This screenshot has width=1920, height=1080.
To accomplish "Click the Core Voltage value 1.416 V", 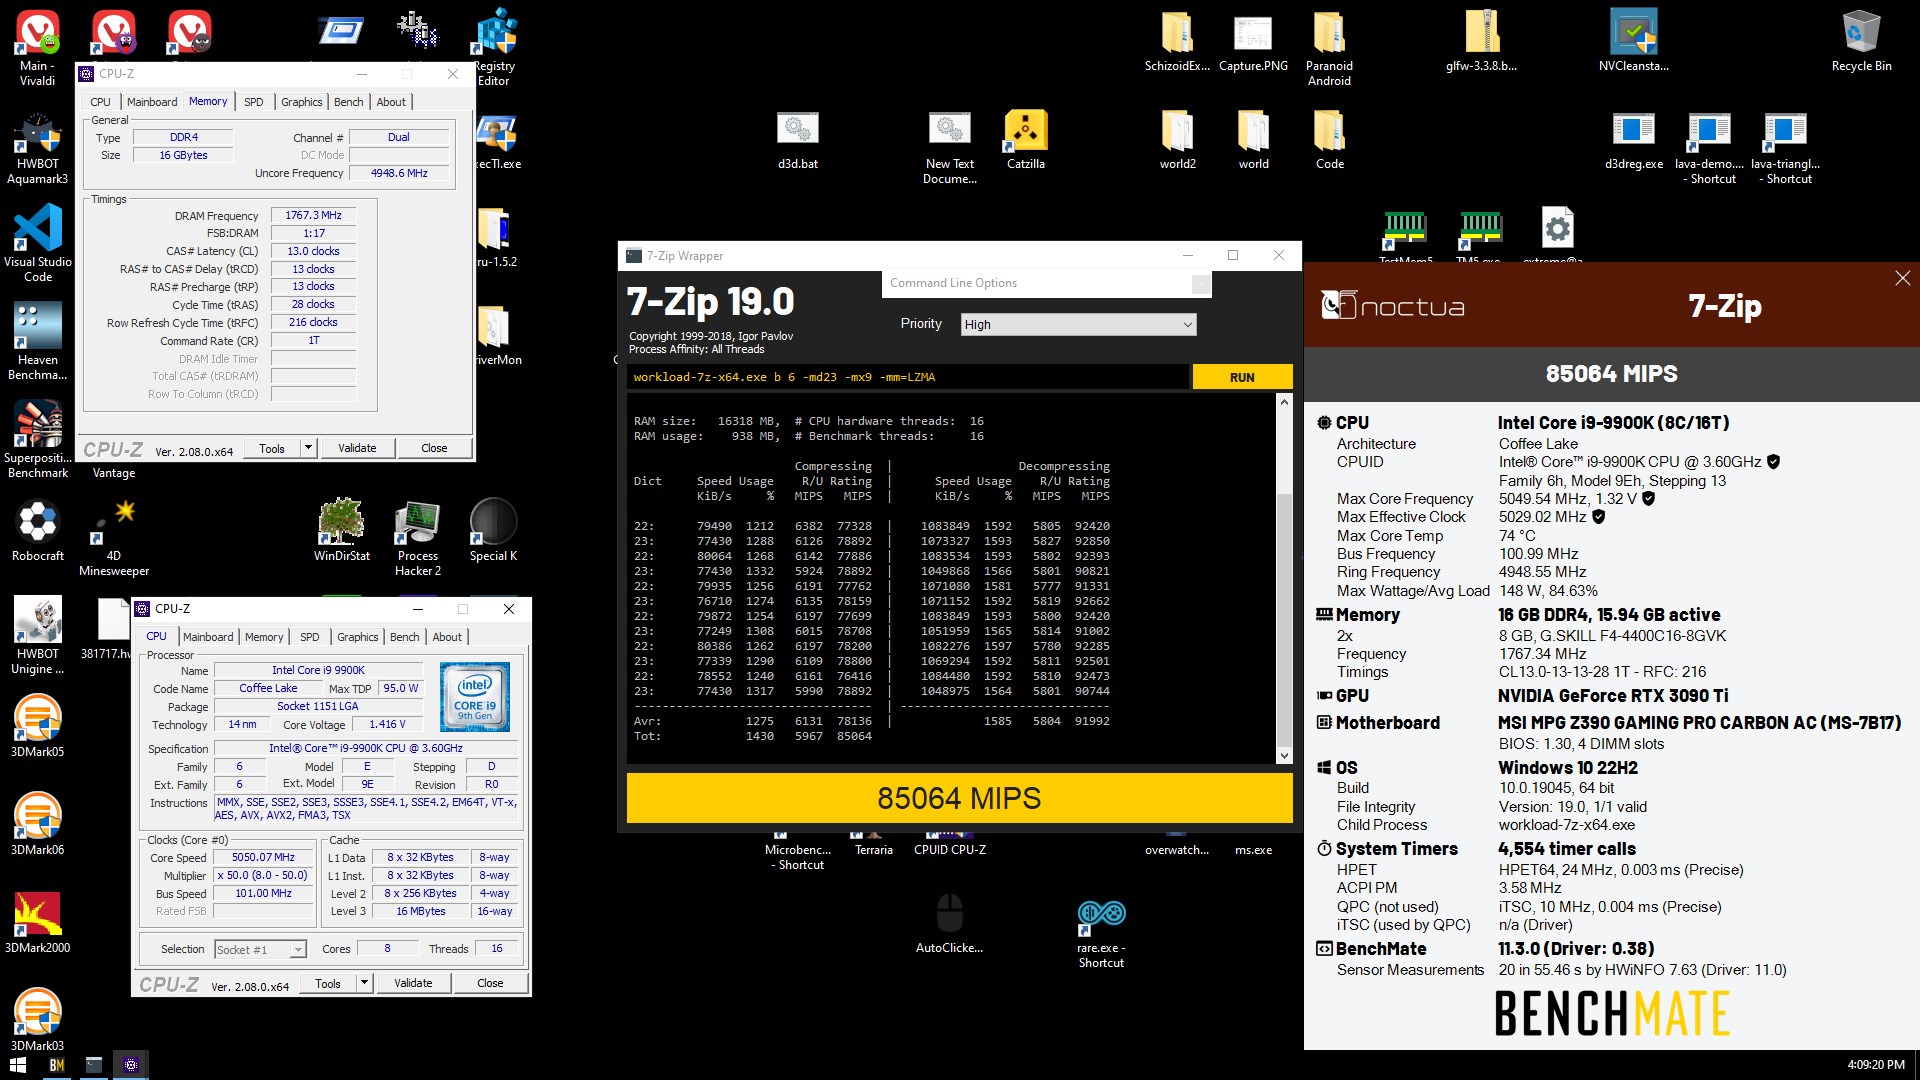I will (x=387, y=724).
